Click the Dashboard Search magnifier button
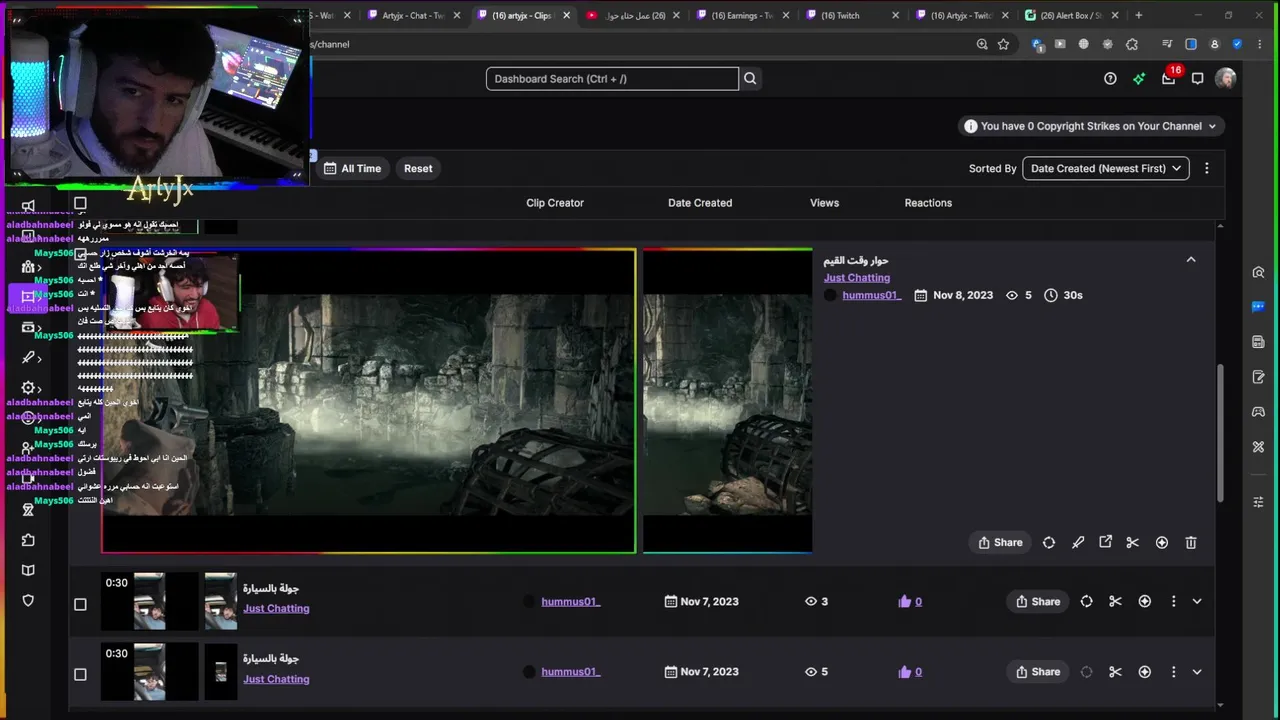The height and width of the screenshot is (720, 1280). (x=750, y=79)
